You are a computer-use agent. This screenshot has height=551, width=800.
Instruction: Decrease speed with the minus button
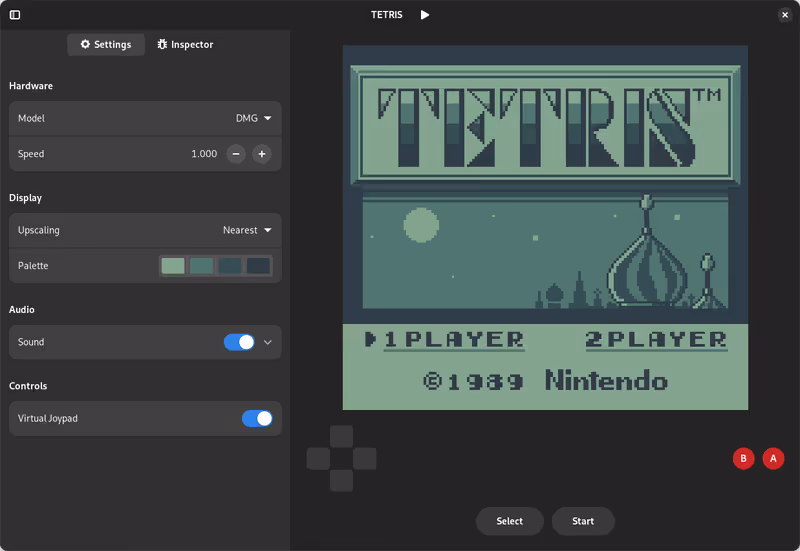tap(236, 154)
